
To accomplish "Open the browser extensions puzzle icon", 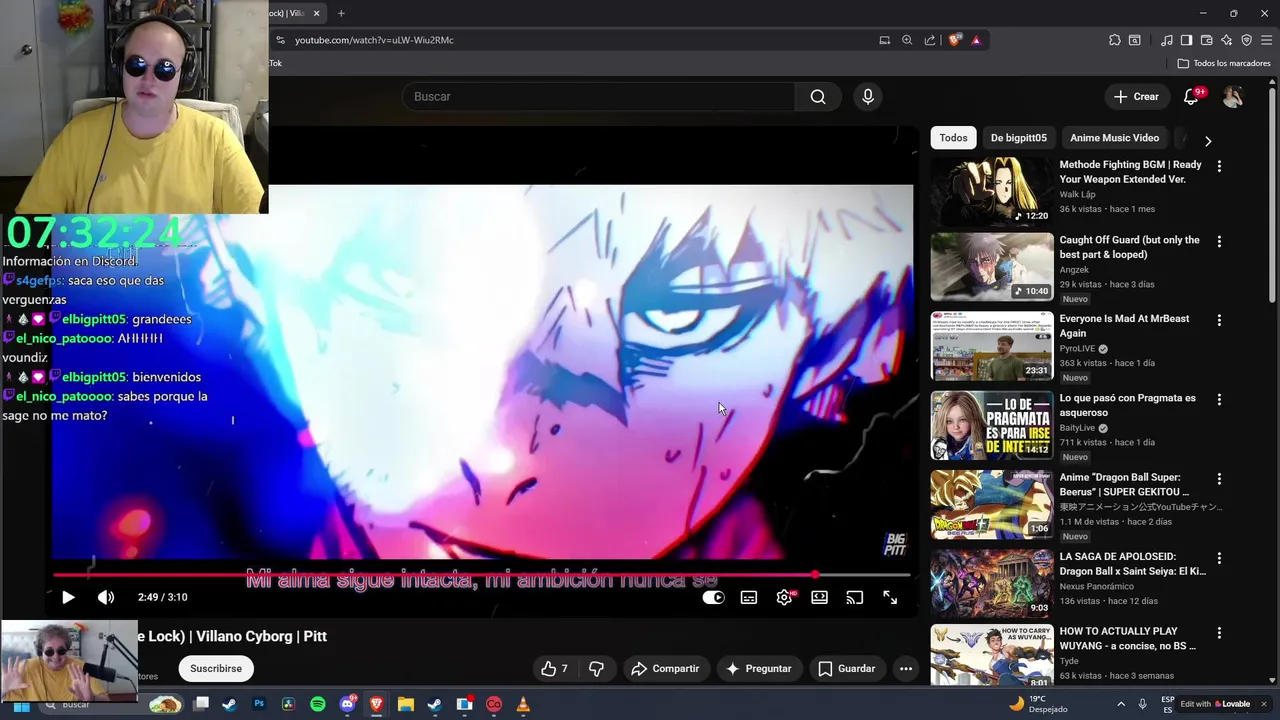I will (x=1115, y=40).
